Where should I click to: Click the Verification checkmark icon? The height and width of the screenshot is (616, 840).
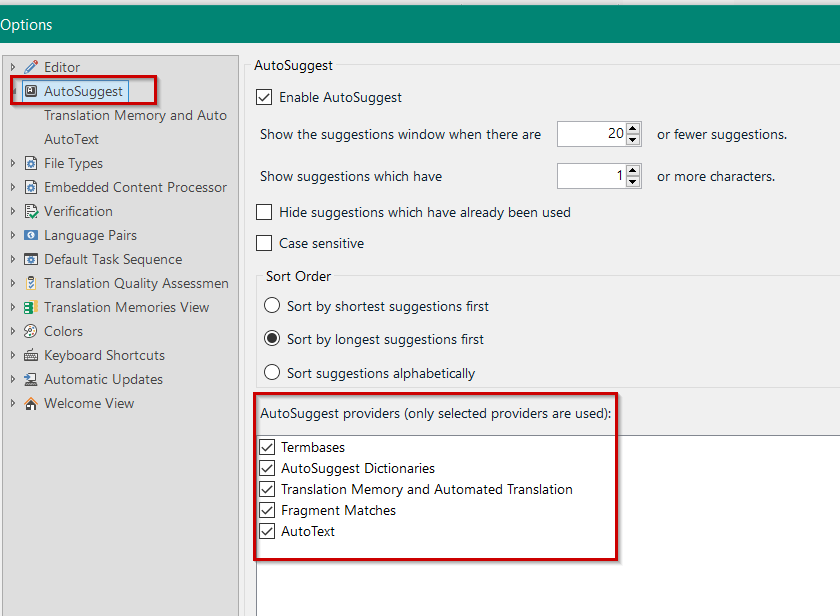point(31,212)
